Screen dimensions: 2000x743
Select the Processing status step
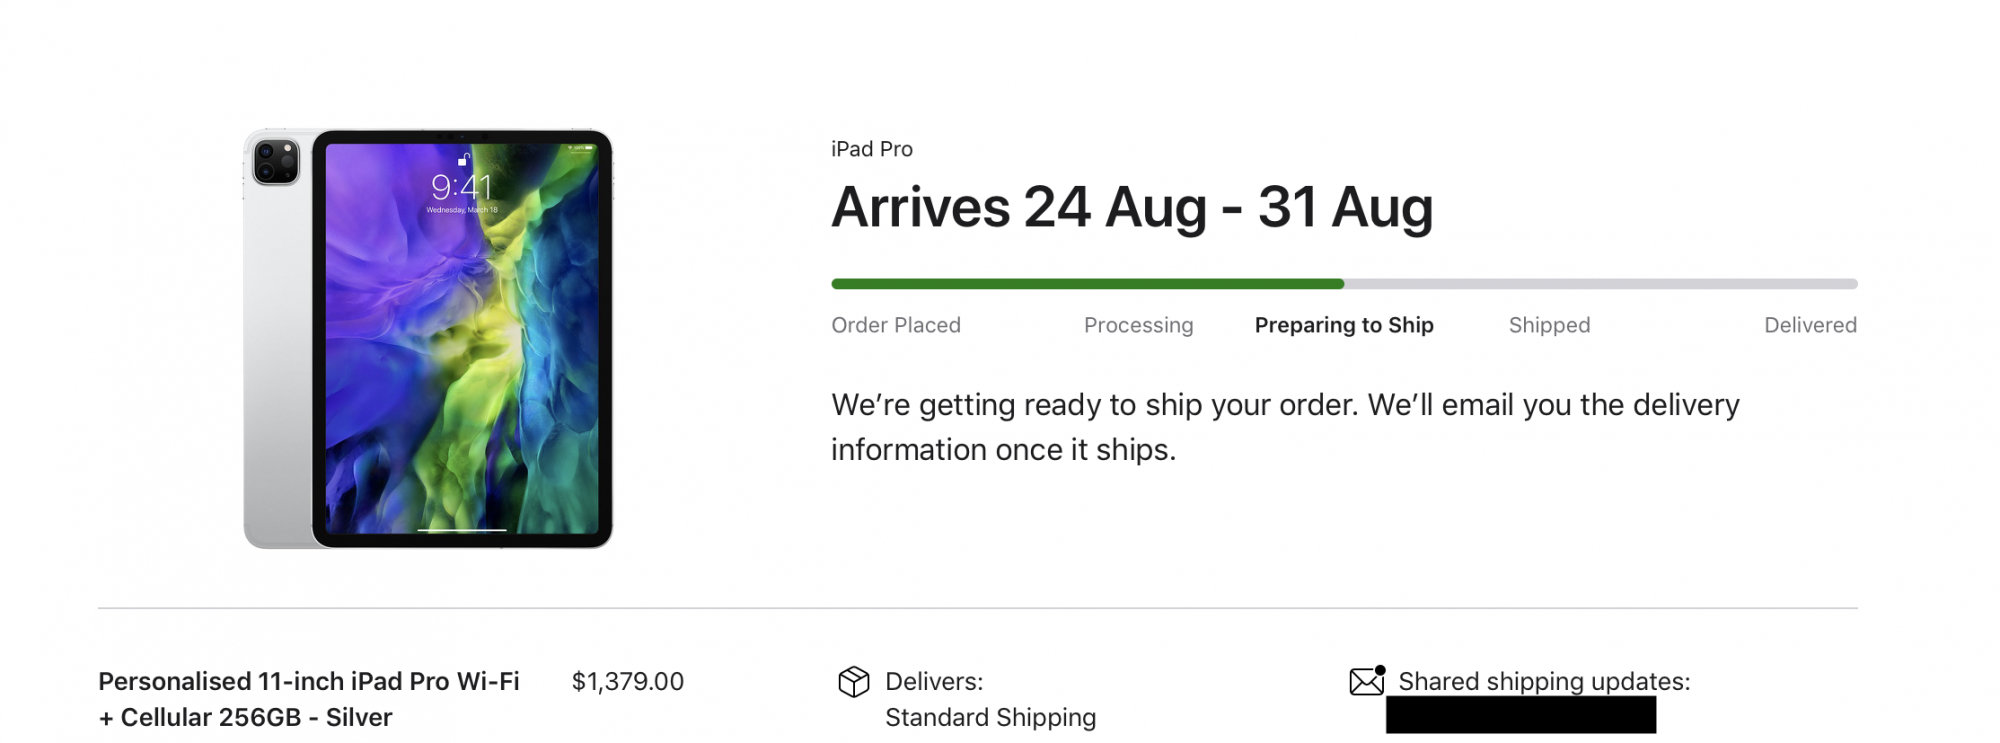click(x=1138, y=325)
